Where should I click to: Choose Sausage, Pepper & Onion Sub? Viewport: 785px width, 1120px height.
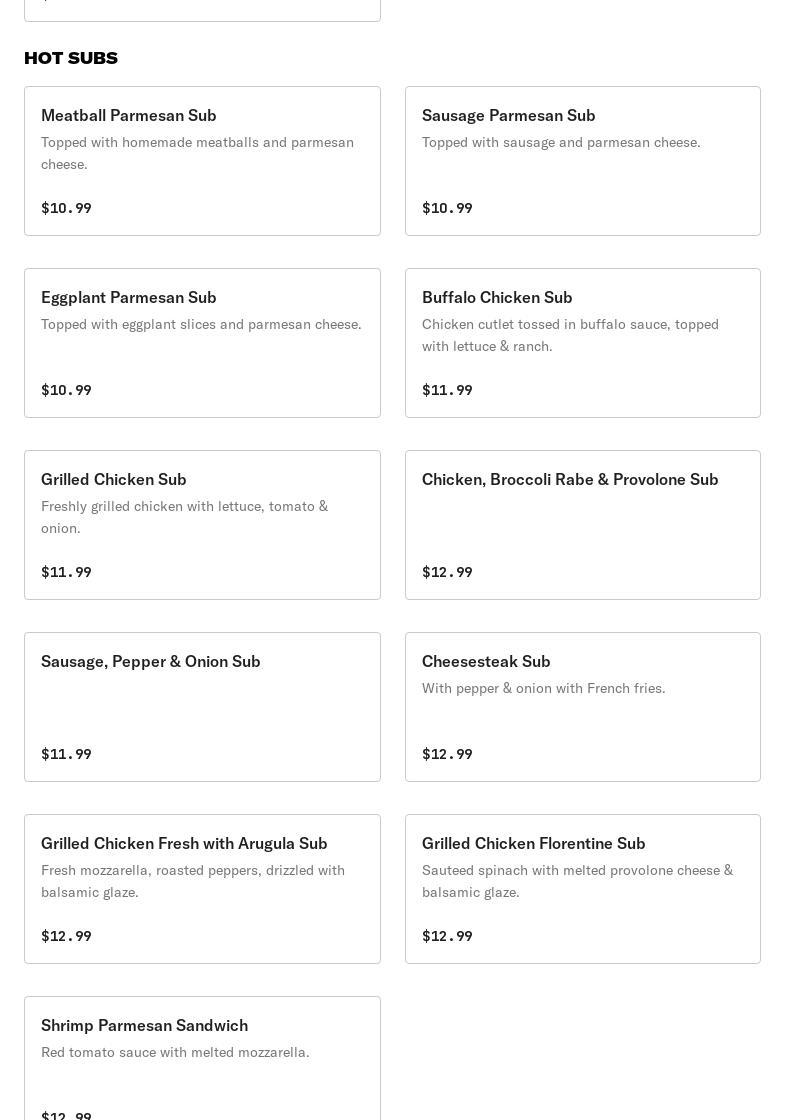pyautogui.click(x=202, y=707)
